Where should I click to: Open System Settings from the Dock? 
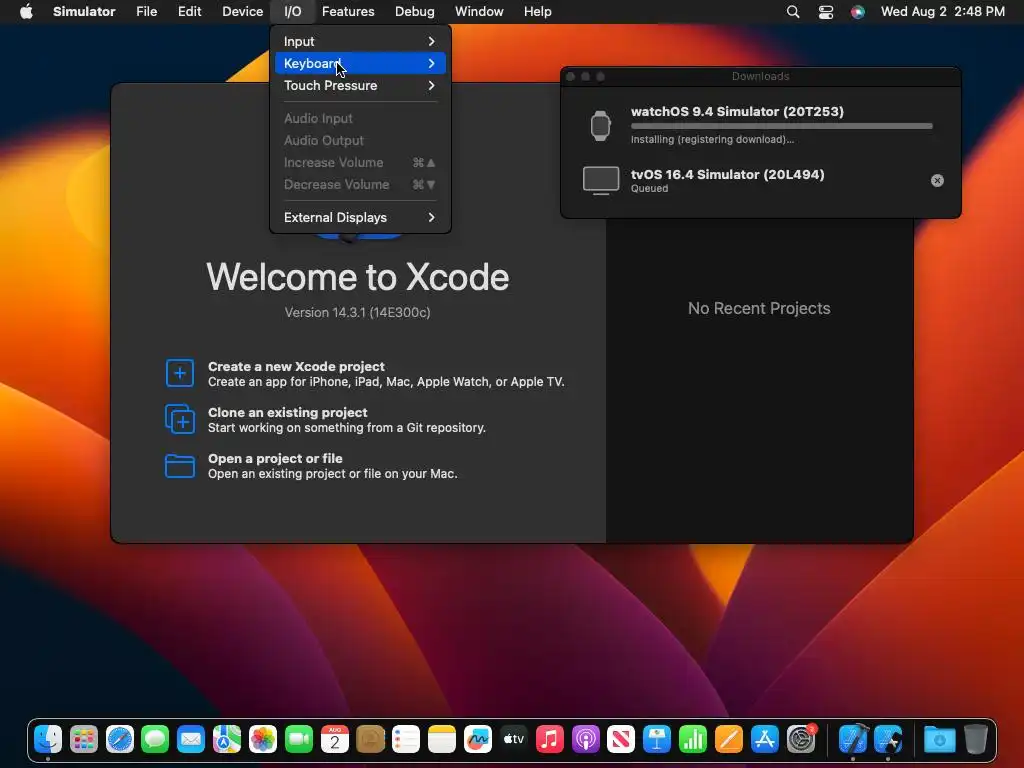pyautogui.click(x=800, y=739)
